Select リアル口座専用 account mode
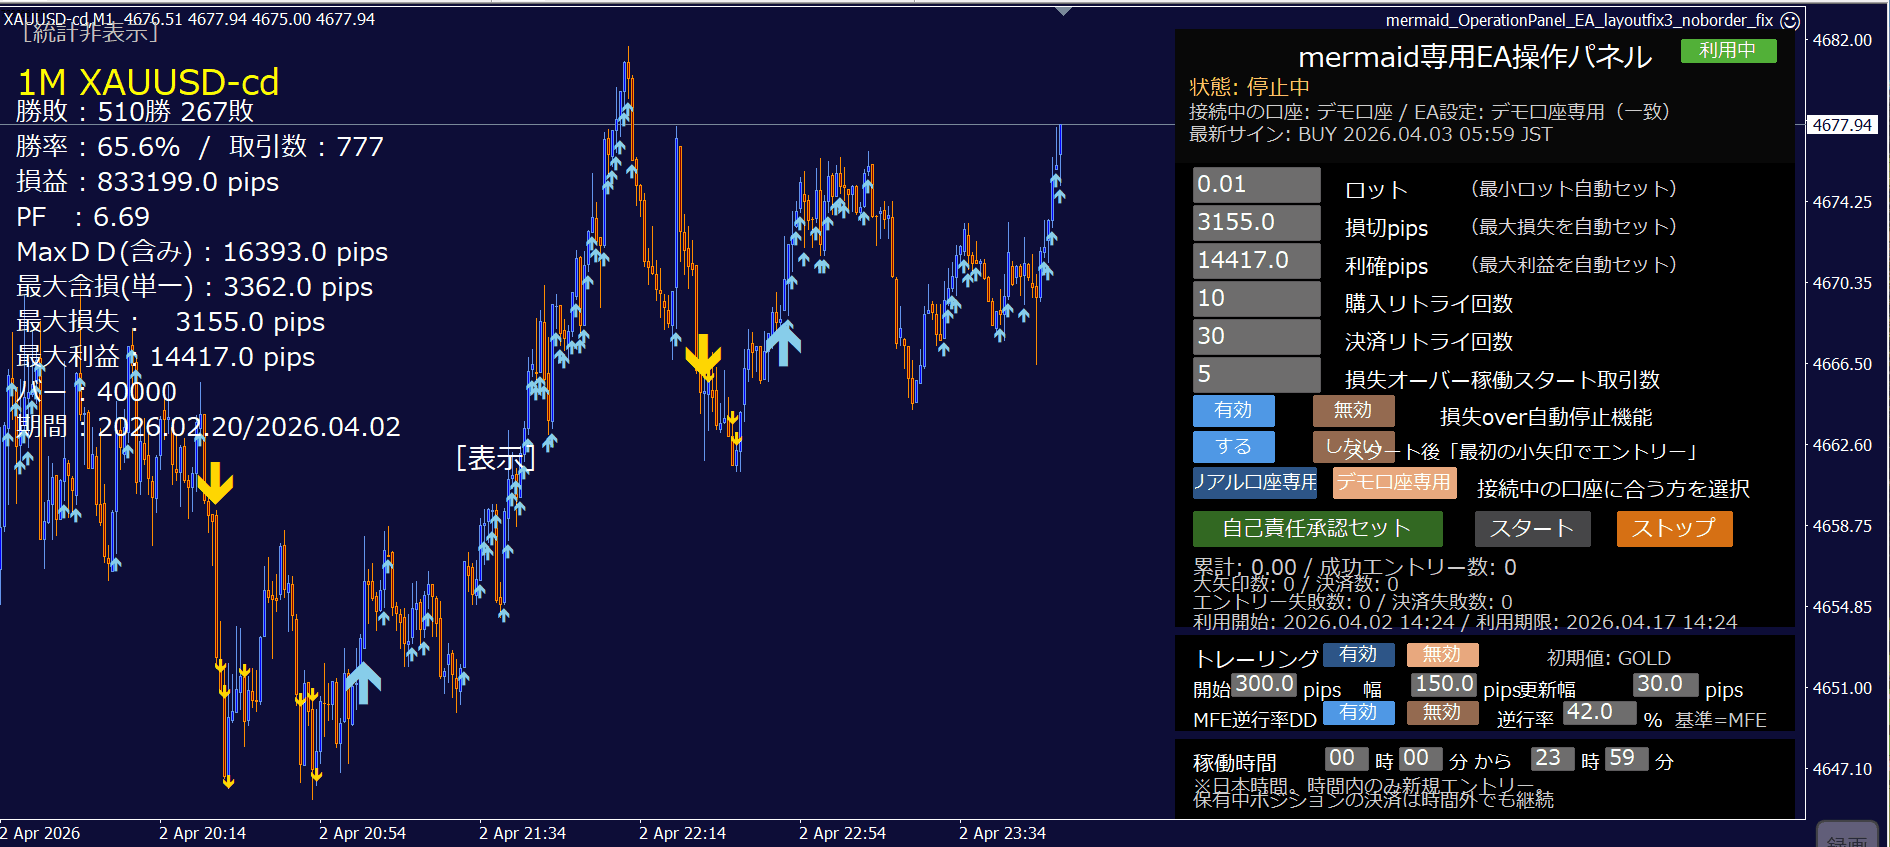The image size is (1890, 847). 1255,483
